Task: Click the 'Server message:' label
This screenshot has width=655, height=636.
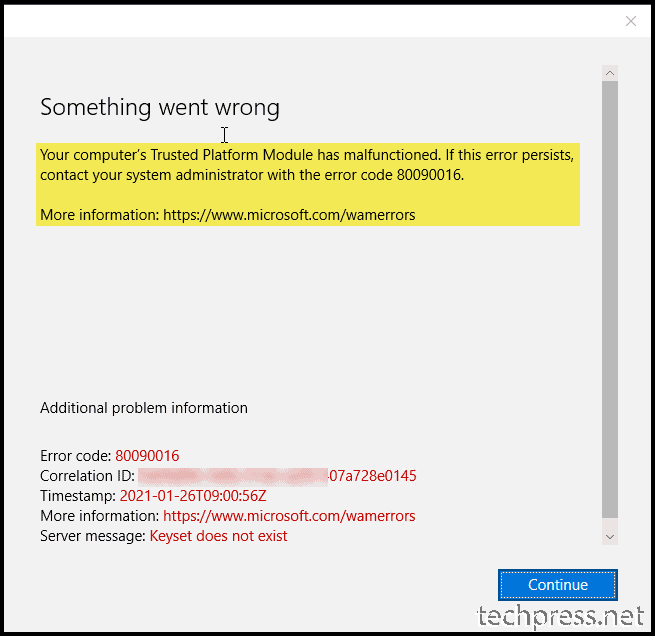Action: click(93, 536)
